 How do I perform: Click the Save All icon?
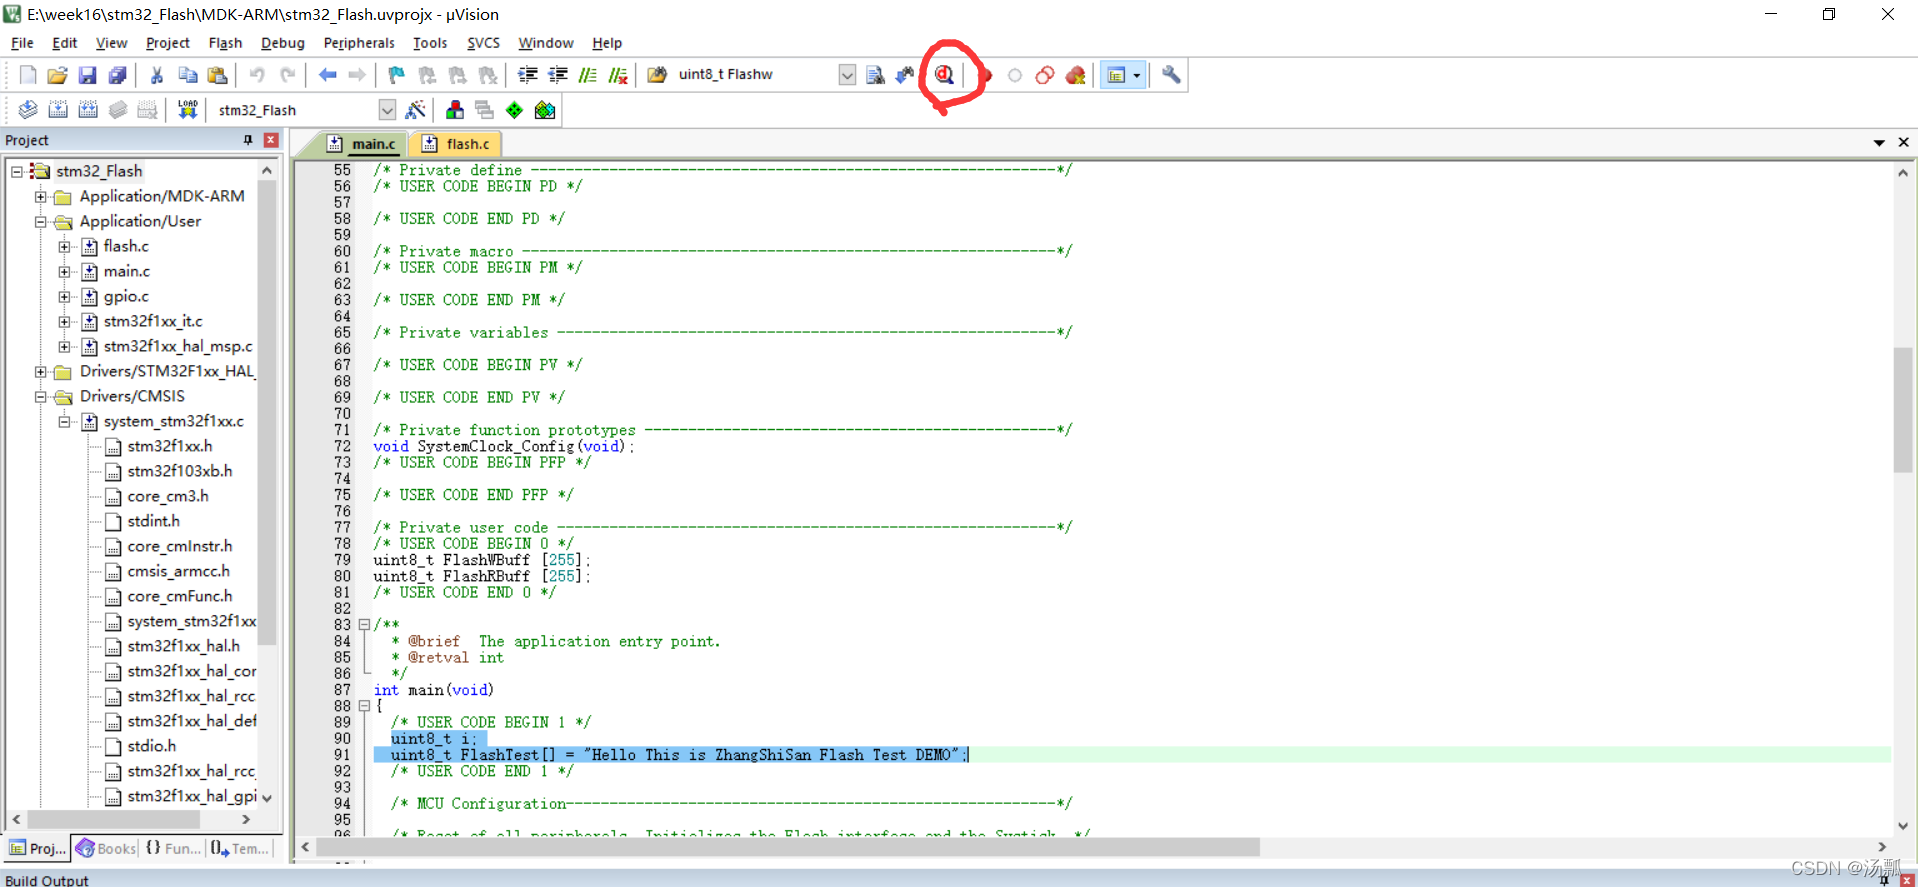[118, 75]
